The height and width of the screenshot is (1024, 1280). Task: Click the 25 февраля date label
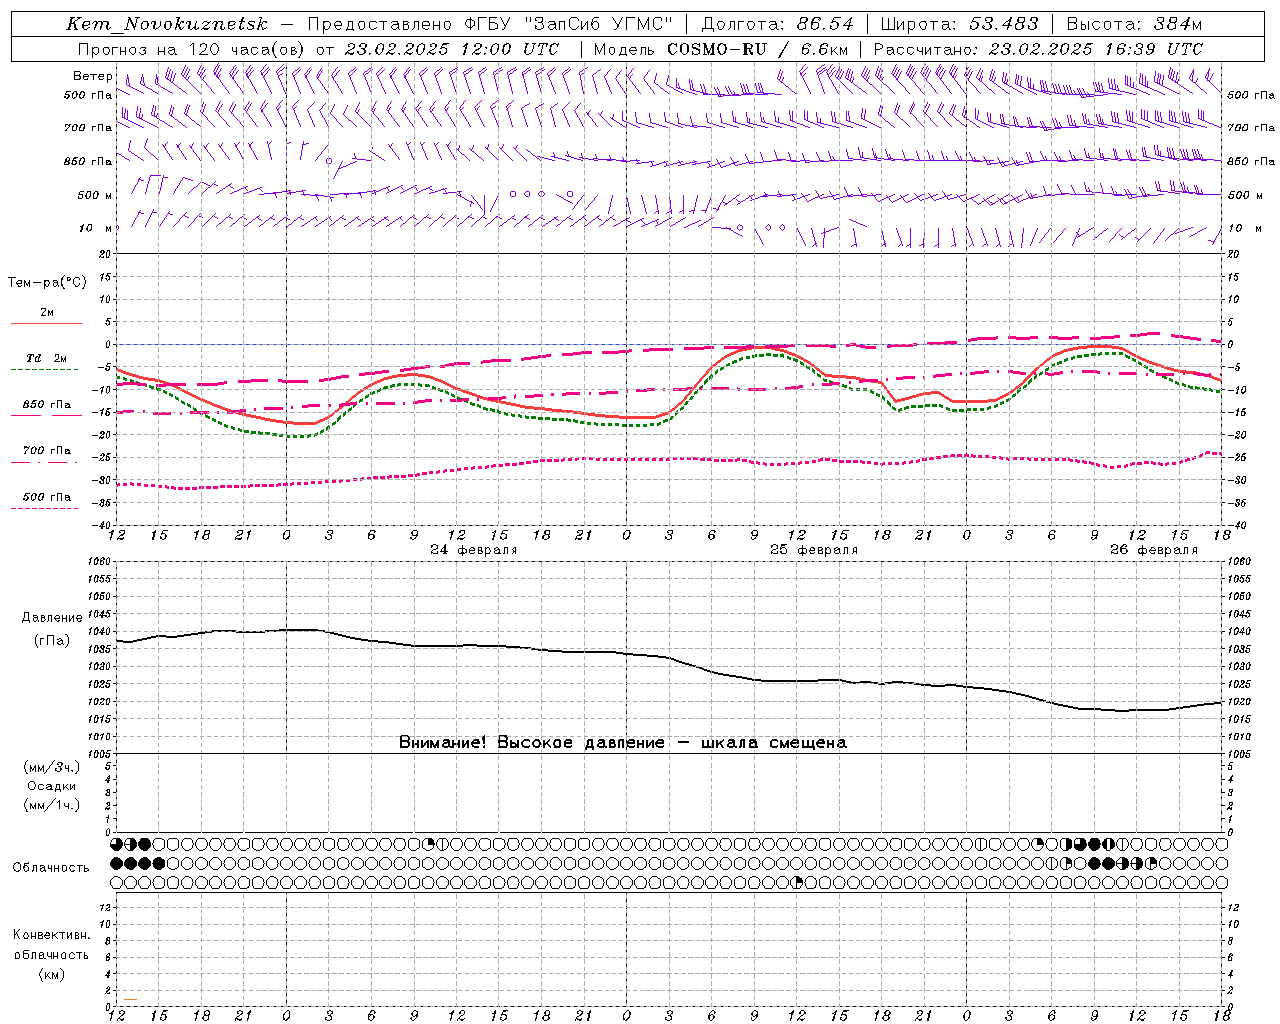pyautogui.click(x=814, y=550)
